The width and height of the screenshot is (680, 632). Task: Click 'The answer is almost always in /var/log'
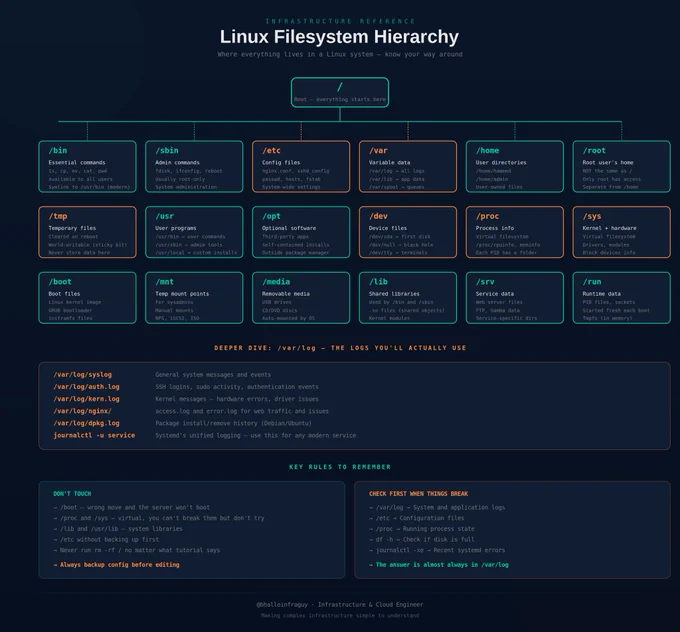439,565
